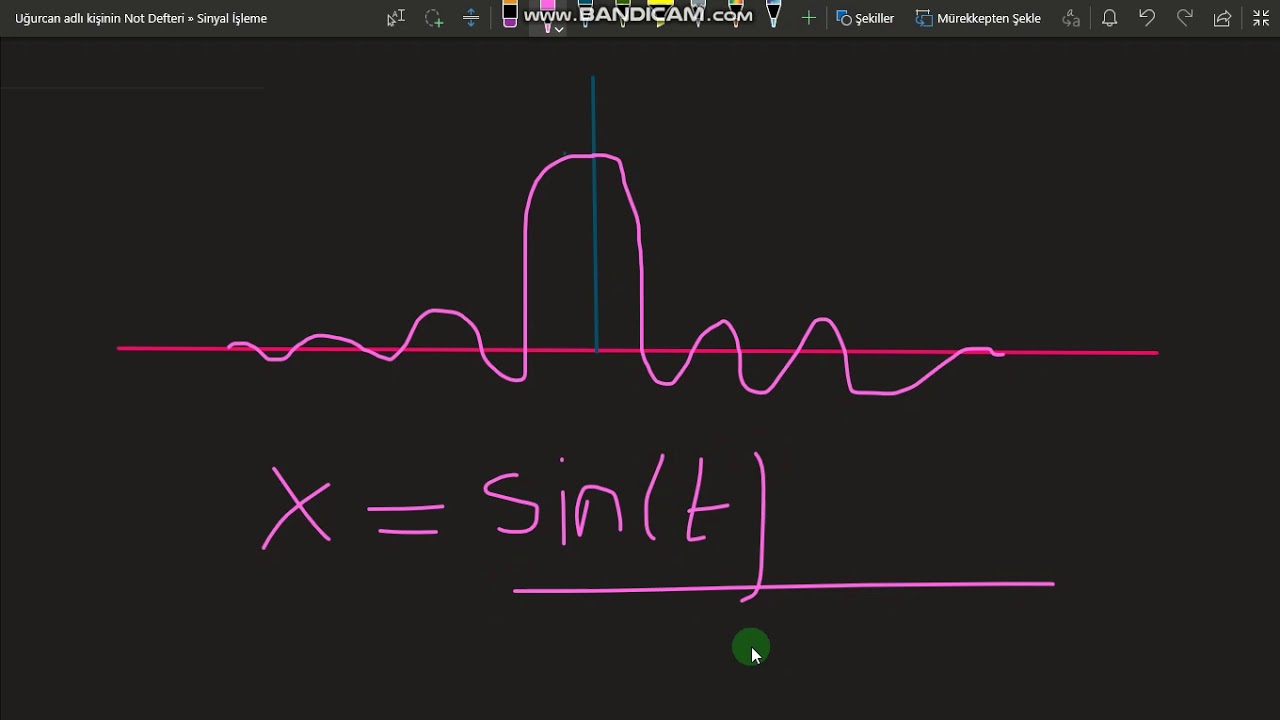
Task: Open the share menu
Action: click(x=1222, y=18)
